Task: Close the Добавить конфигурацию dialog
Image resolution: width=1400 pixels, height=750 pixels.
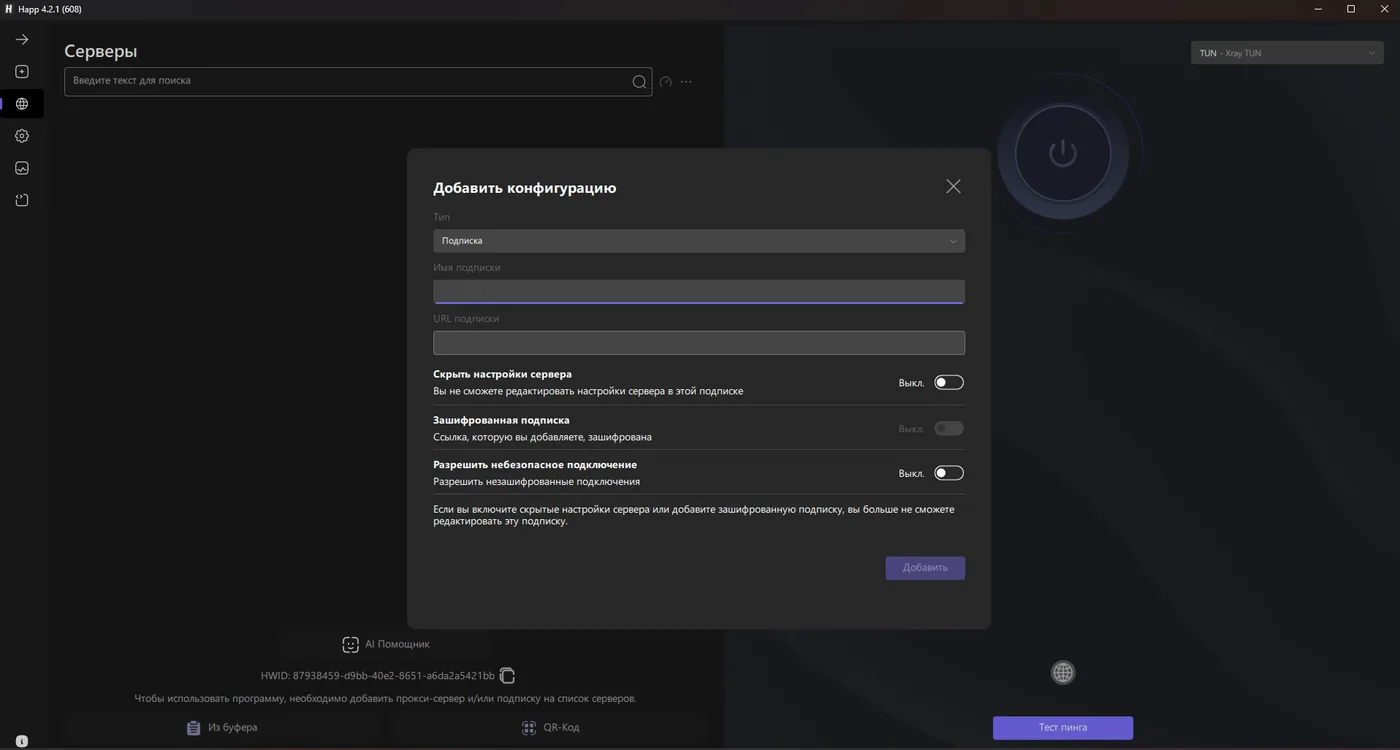Action: (953, 186)
